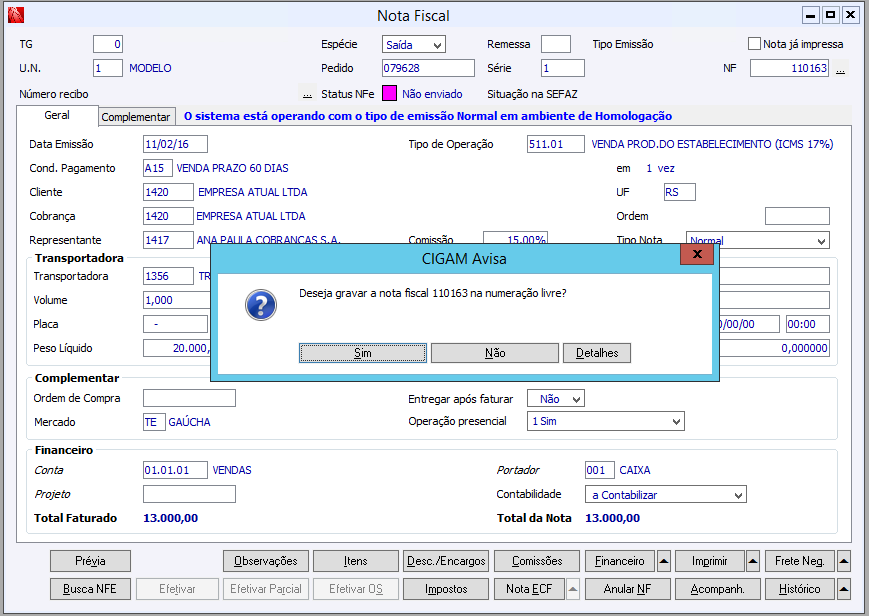Viewport: 869px width, 616px height.
Task: Click the up arrow next to Financeiro
Action: (x=664, y=561)
